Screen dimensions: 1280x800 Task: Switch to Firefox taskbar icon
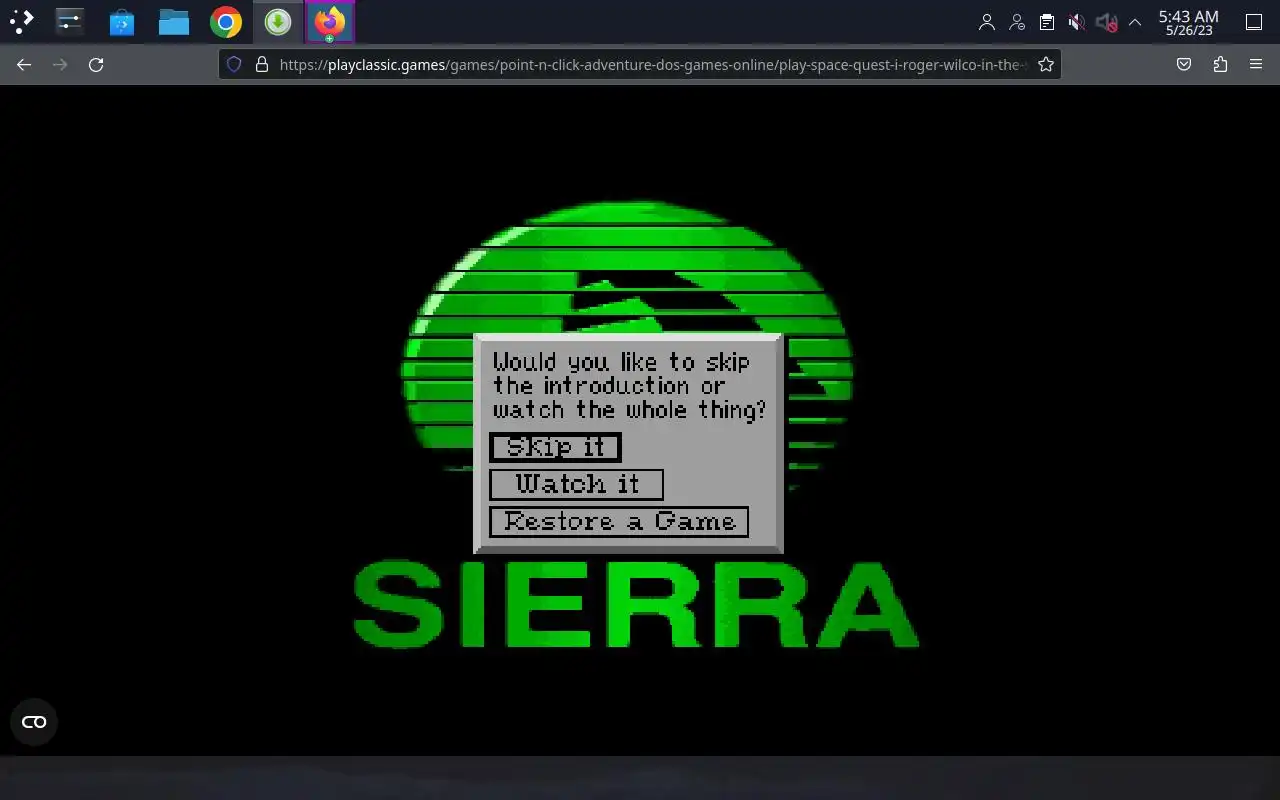coord(330,21)
